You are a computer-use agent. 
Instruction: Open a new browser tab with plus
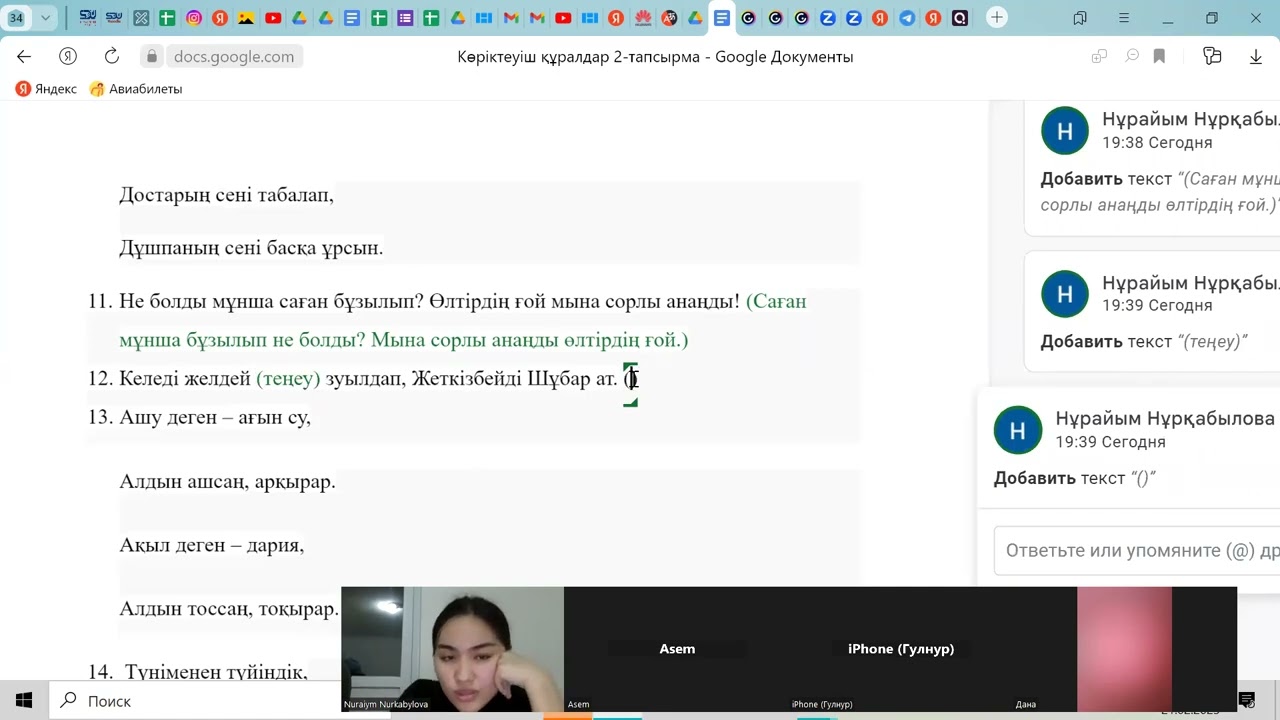pyautogui.click(x=996, y=18)
